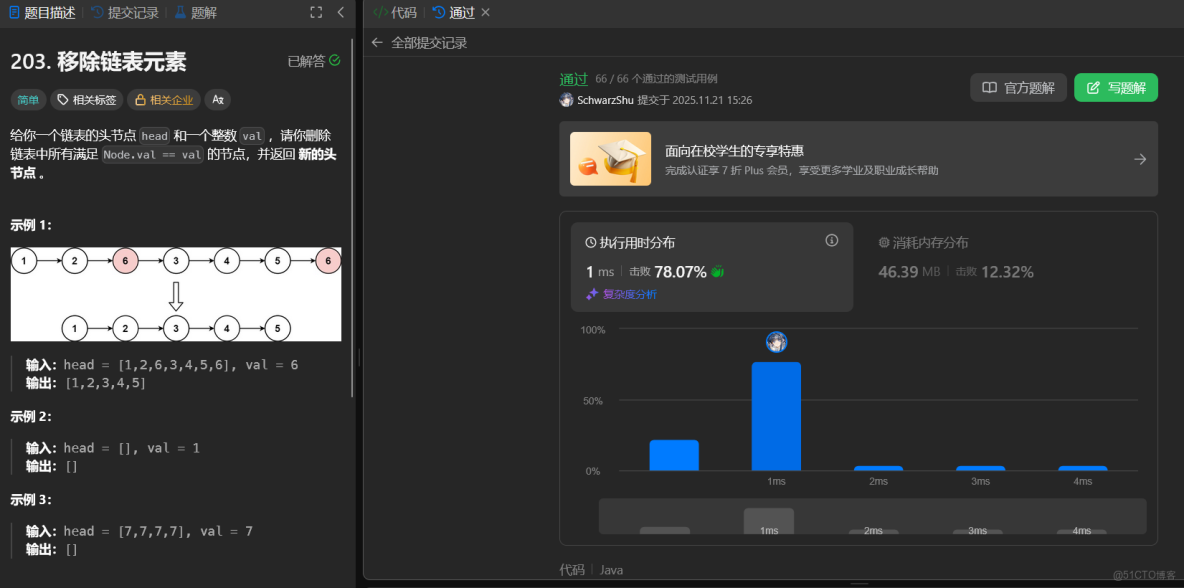Click the fullscreen expand icon
The image size is (1184, 588).
pyautogui.click(x=316, y=12)
